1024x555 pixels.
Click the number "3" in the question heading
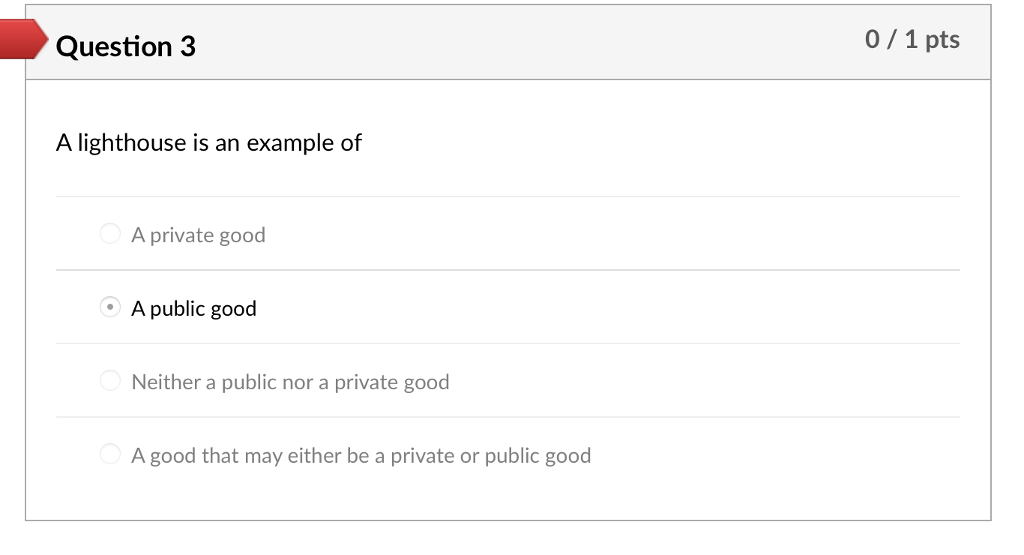coord(188,46)
